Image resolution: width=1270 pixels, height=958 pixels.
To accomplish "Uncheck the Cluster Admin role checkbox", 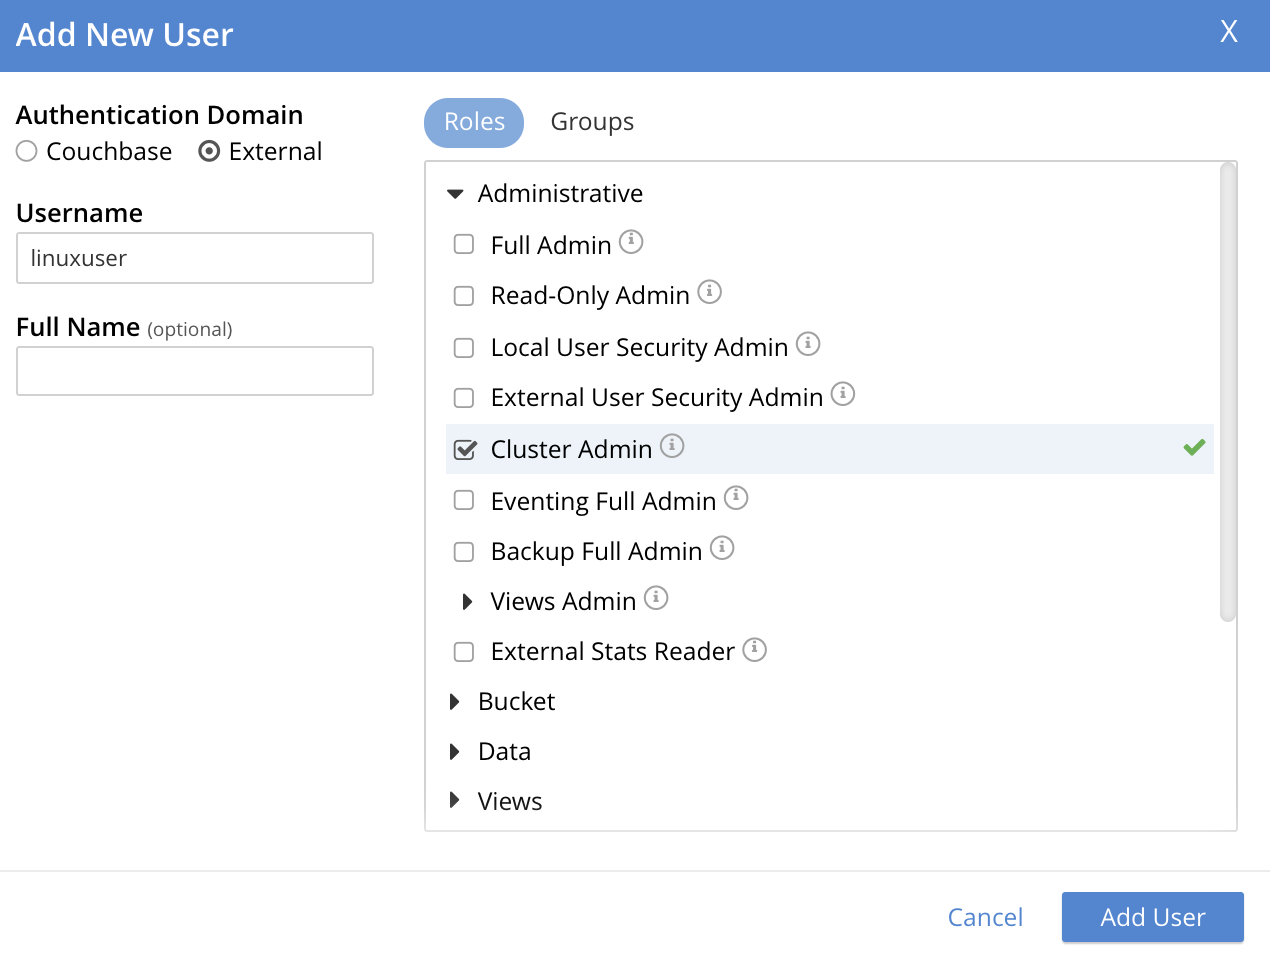I will click(x=464, y=450).
